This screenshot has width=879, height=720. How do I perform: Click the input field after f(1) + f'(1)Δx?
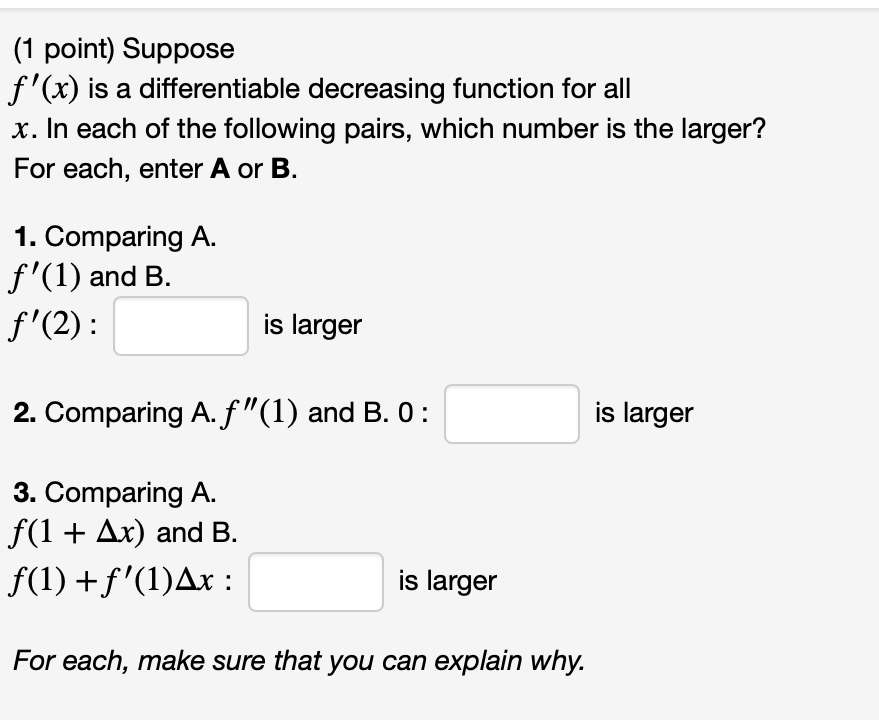point(315,581)
